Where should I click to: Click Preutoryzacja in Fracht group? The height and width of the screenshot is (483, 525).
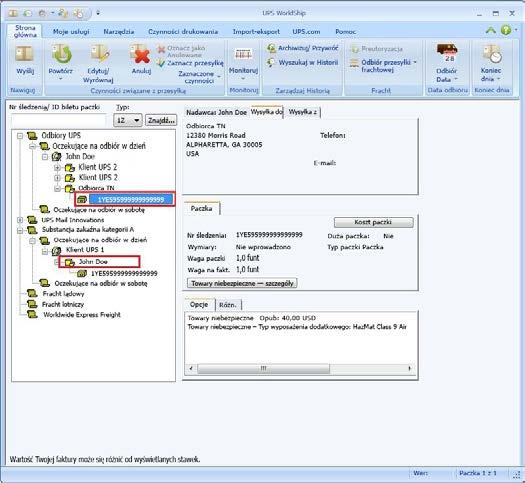[376, 49]
